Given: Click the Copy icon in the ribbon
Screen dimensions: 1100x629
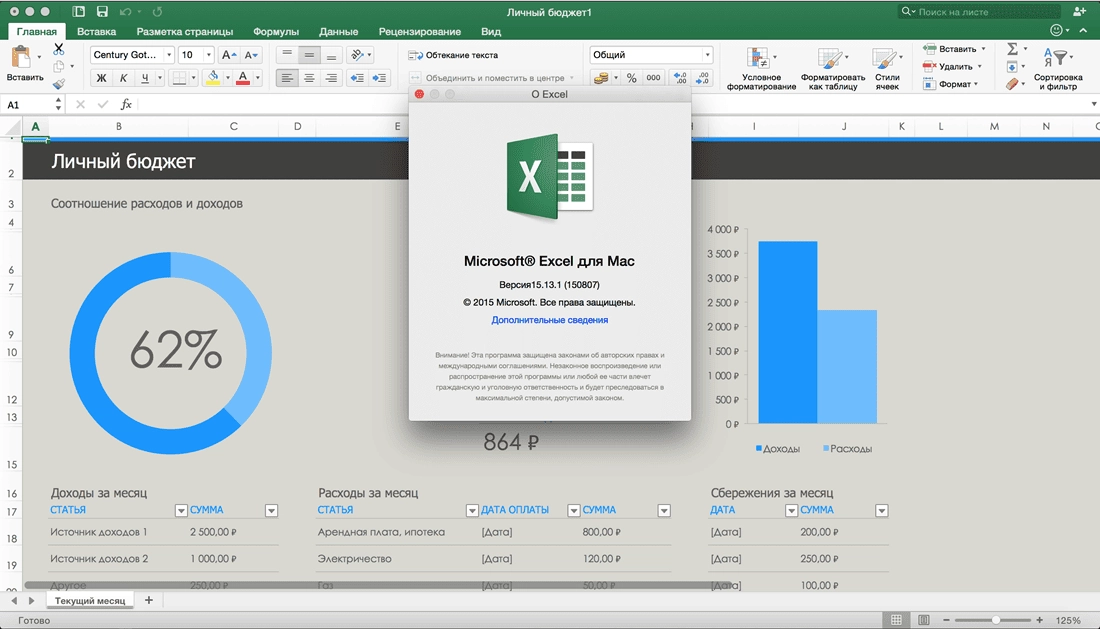Looking at the screenshot, I should tap(59, 67).
